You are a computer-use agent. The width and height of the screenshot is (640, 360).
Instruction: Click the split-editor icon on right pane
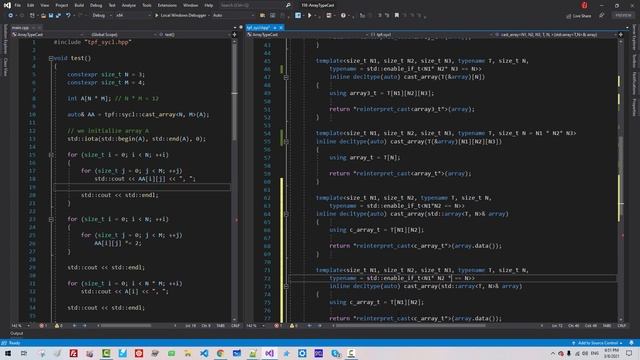[x=621, y=35]
